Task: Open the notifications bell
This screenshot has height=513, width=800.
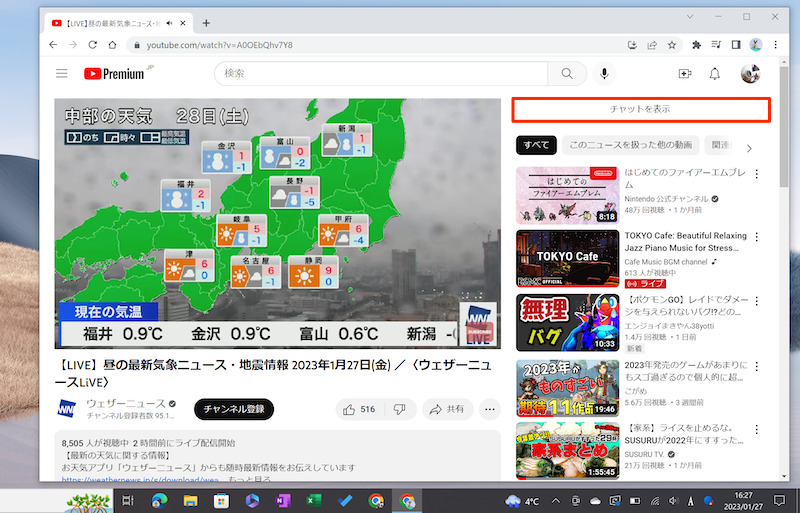Action: click(x=715, y=73)
